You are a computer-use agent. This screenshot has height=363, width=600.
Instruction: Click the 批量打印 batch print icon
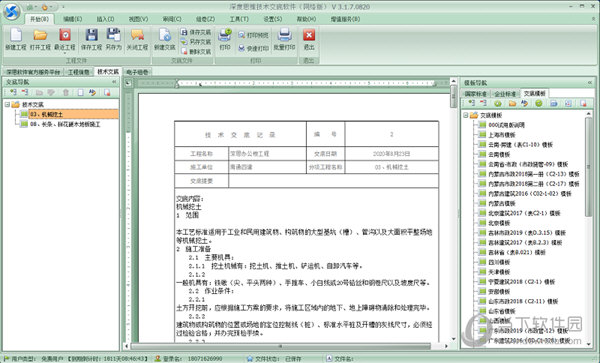click(x=284, y=35)
